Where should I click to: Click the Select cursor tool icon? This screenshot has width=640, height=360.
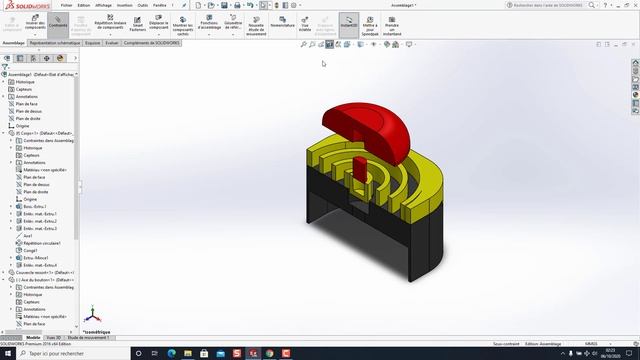tap(264, 5)
